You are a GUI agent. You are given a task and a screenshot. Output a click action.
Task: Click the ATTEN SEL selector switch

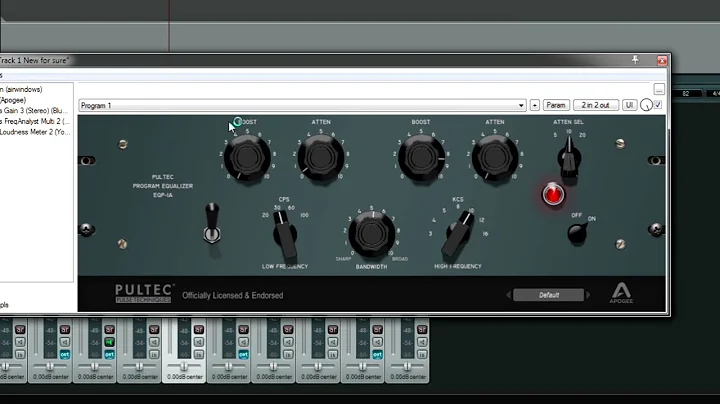[569, 158]
